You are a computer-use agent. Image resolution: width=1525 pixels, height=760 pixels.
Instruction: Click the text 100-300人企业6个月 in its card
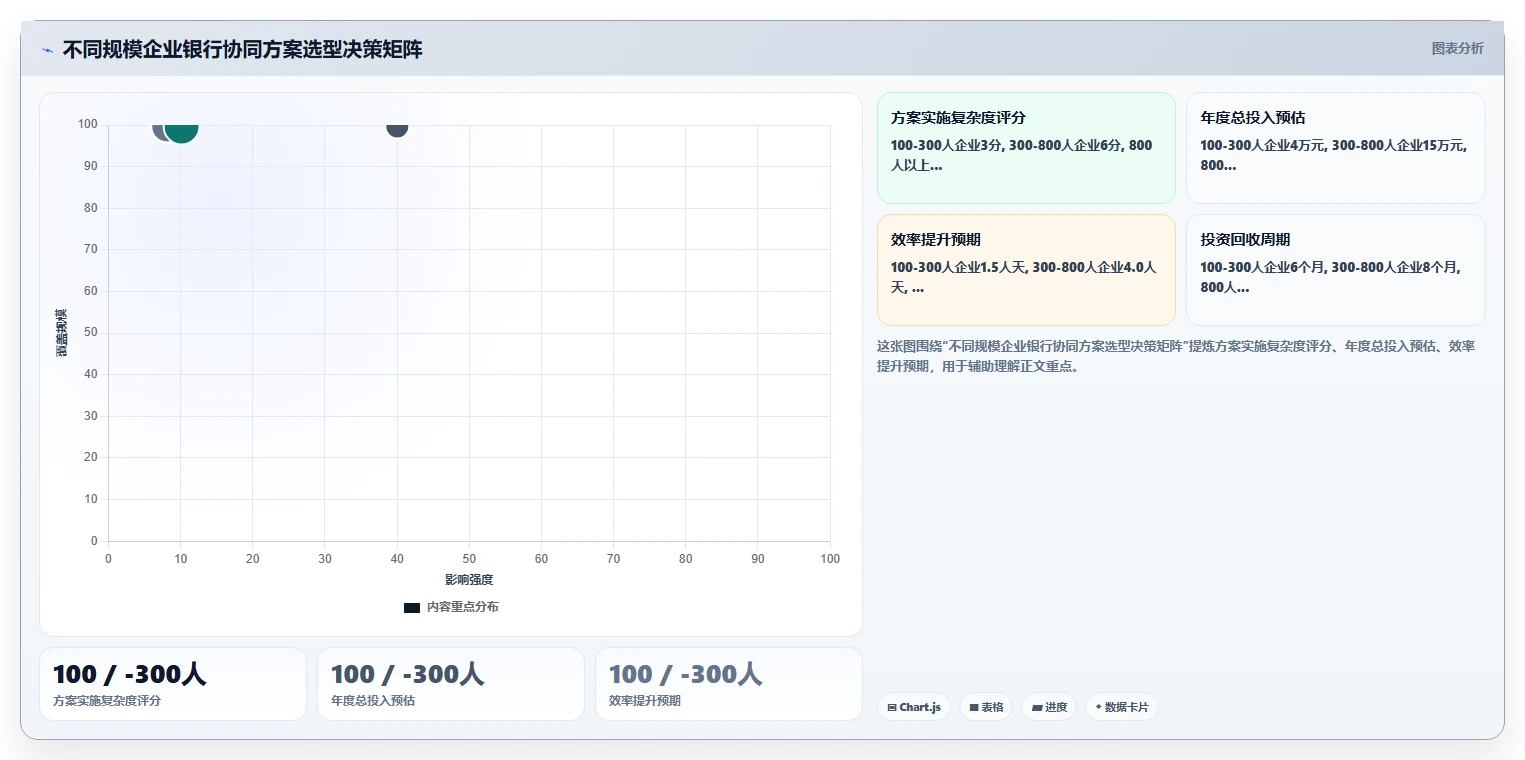[x=1262, y=267]
